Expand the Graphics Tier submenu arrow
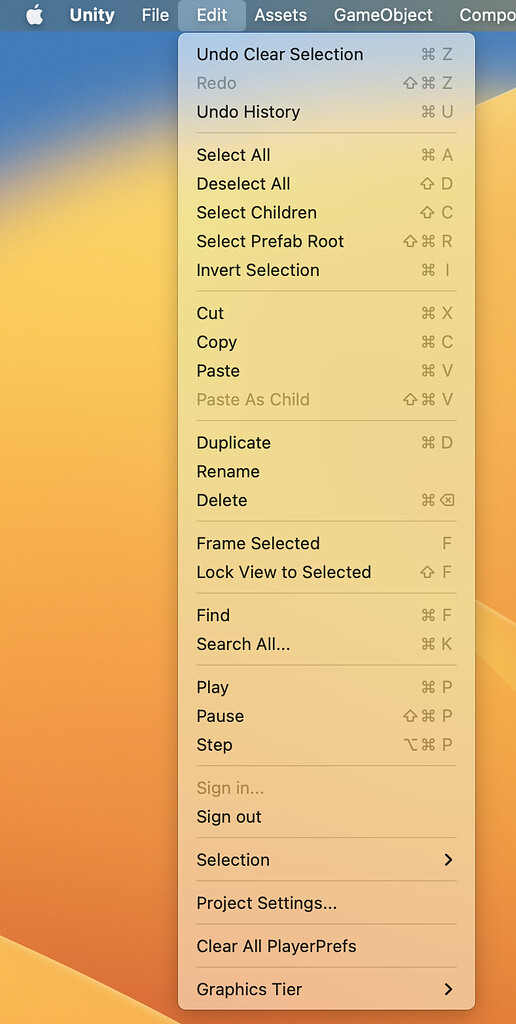The width and height of the screenshot is (516, 1024). coord(448,989)
